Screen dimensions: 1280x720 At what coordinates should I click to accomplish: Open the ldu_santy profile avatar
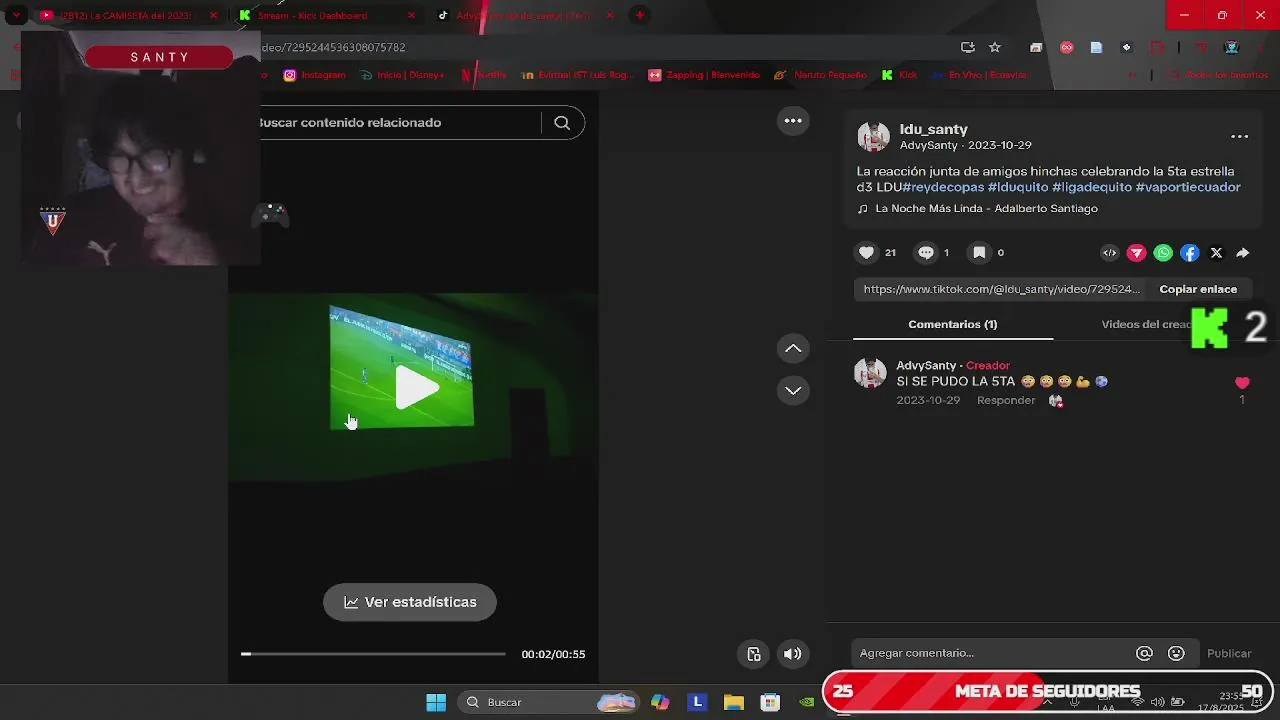(874, 137)
